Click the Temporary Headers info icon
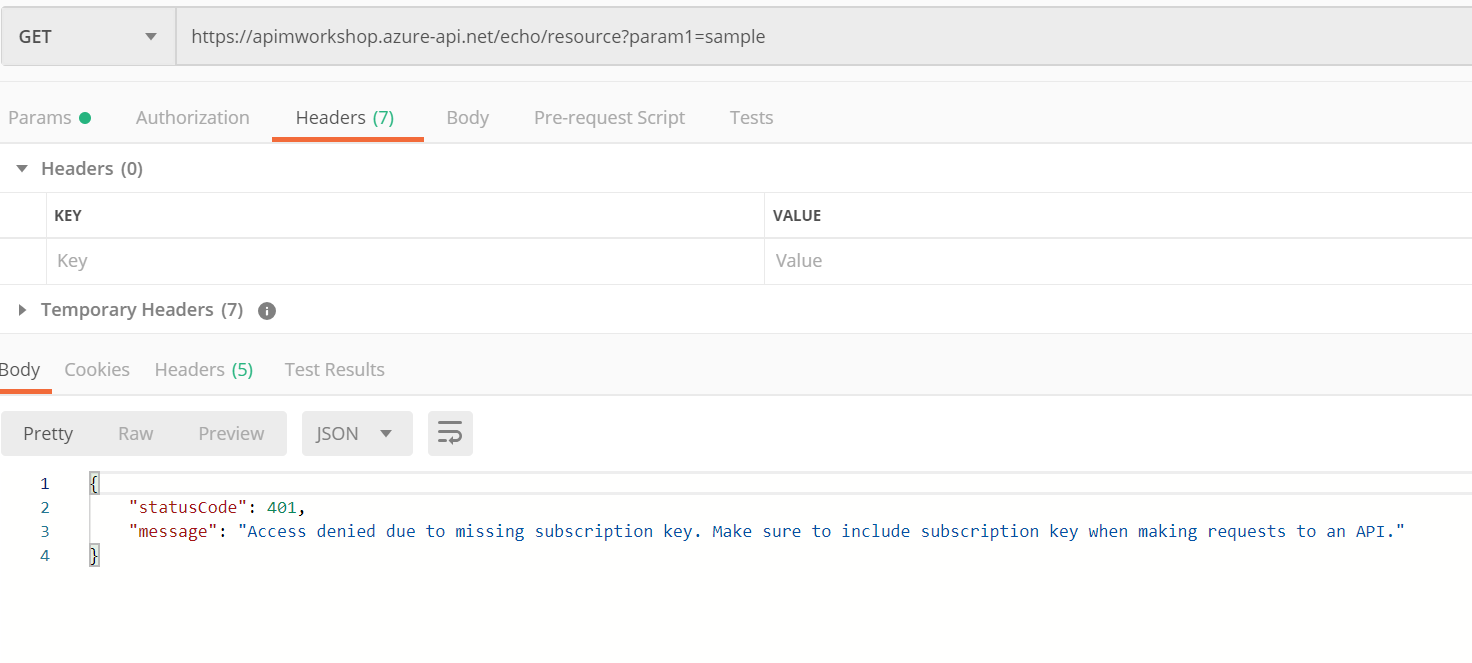 (267, 311)
